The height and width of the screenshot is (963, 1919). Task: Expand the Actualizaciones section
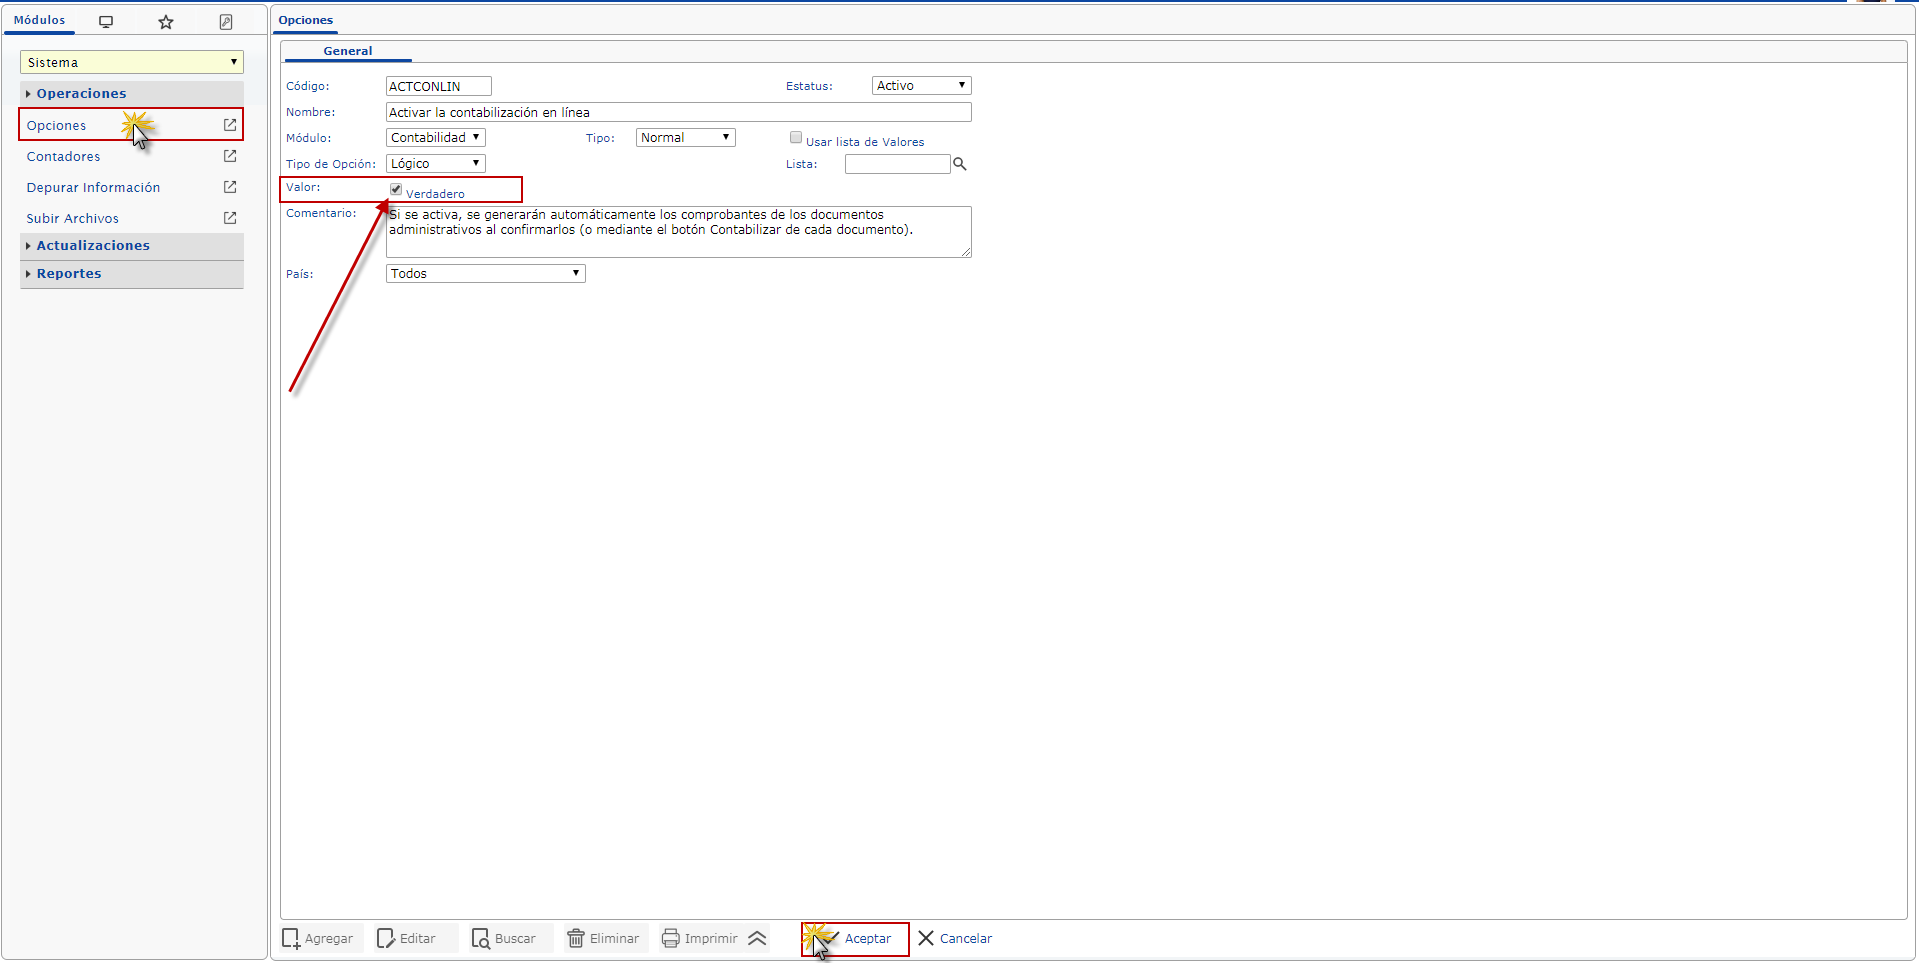point(132,246)
